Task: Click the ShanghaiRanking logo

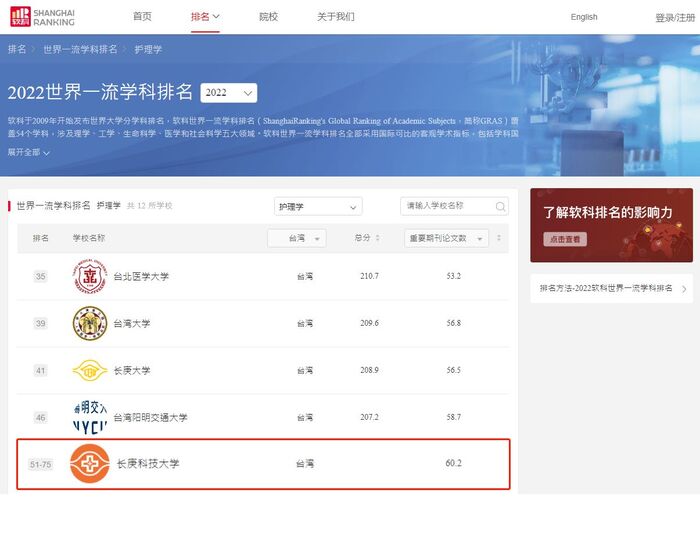Action: 42,17
